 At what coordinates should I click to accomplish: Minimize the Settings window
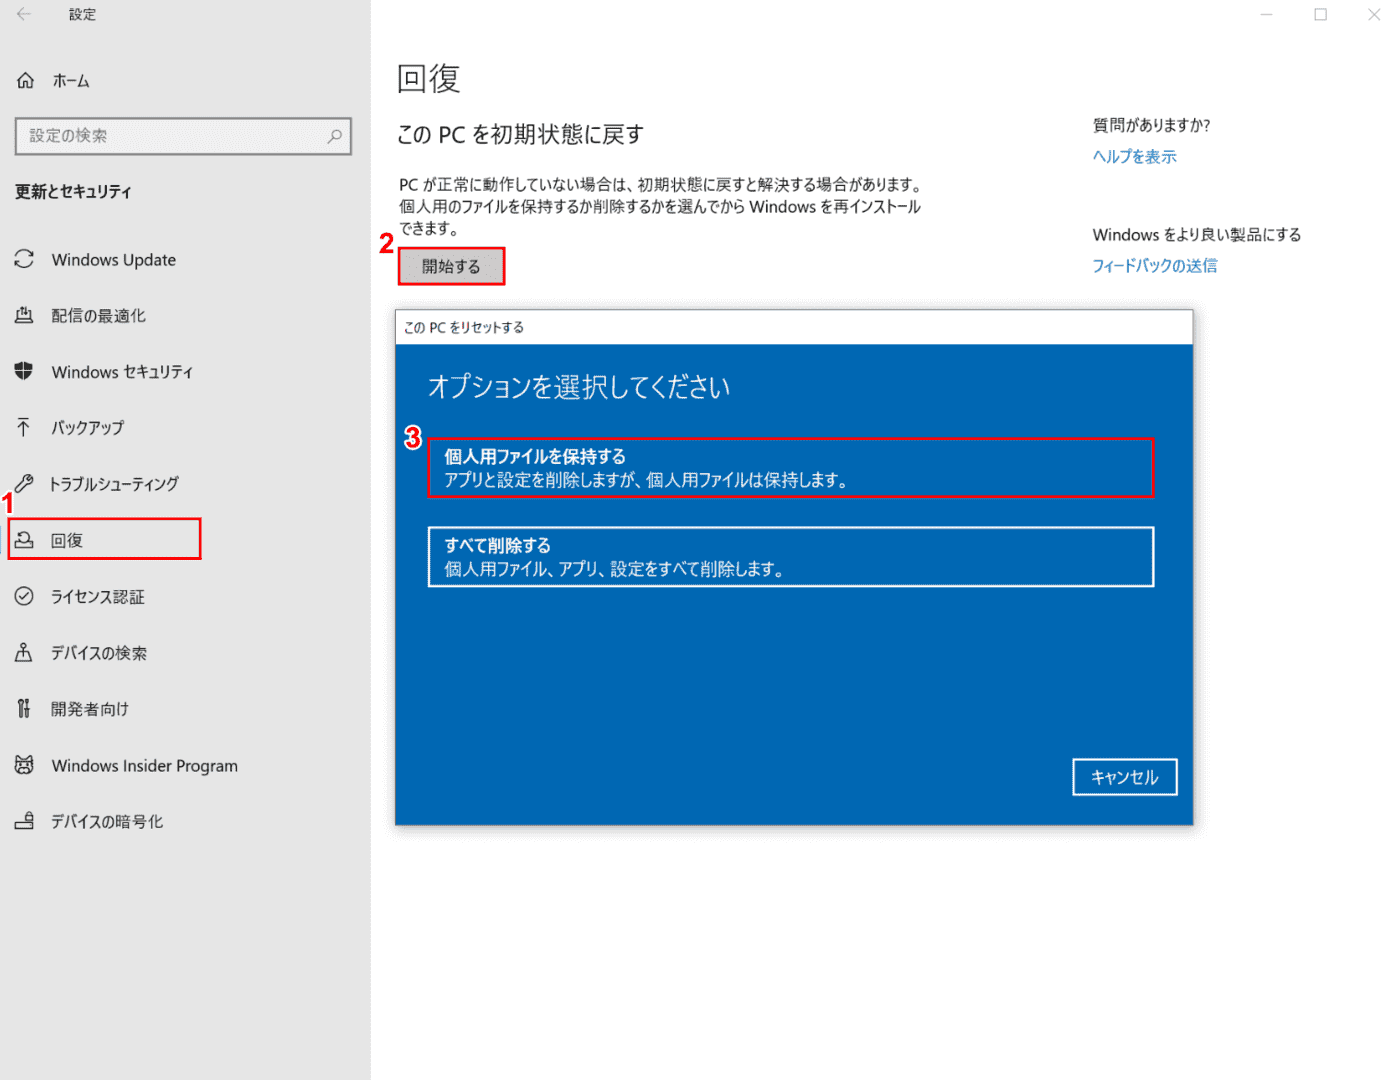tap(1266, 14)
